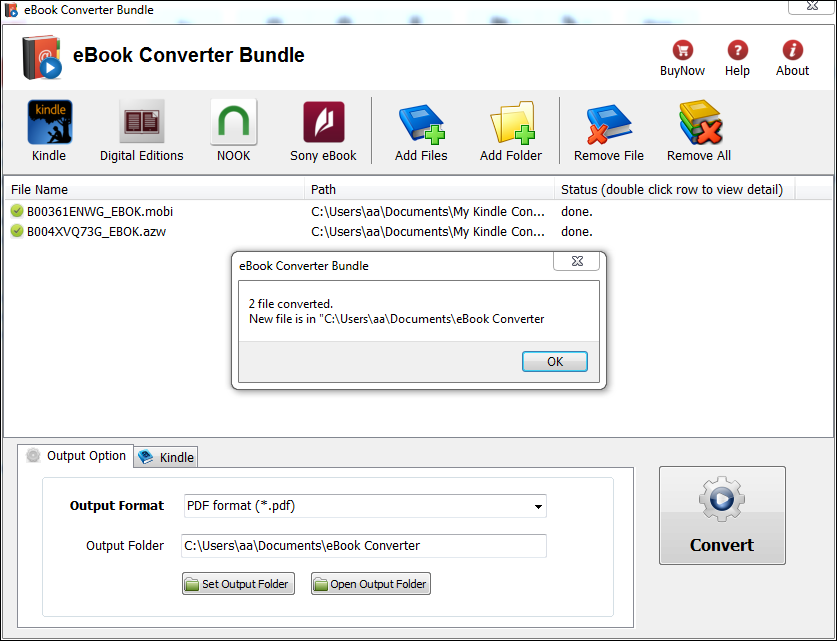837x641 pixels.
Task: Click the "New file is in" message line
Action: pos(397,319)
